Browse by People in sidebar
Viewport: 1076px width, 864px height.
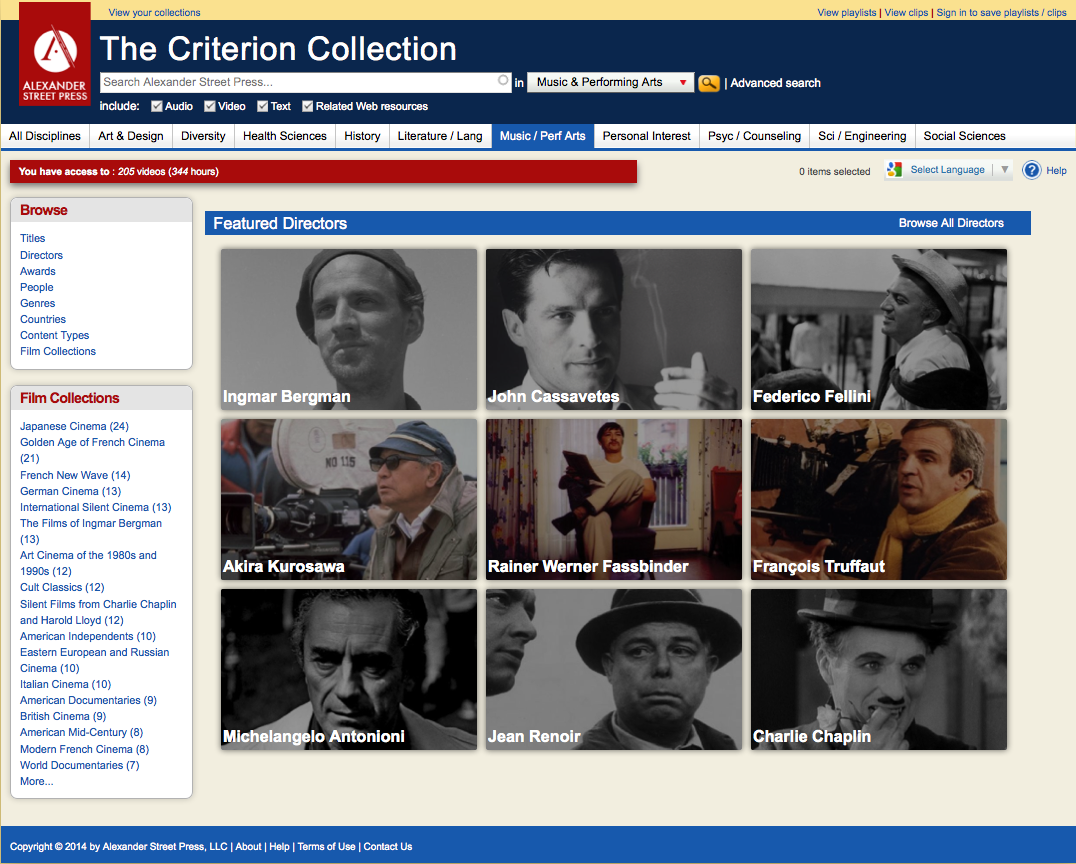[36, 287]
